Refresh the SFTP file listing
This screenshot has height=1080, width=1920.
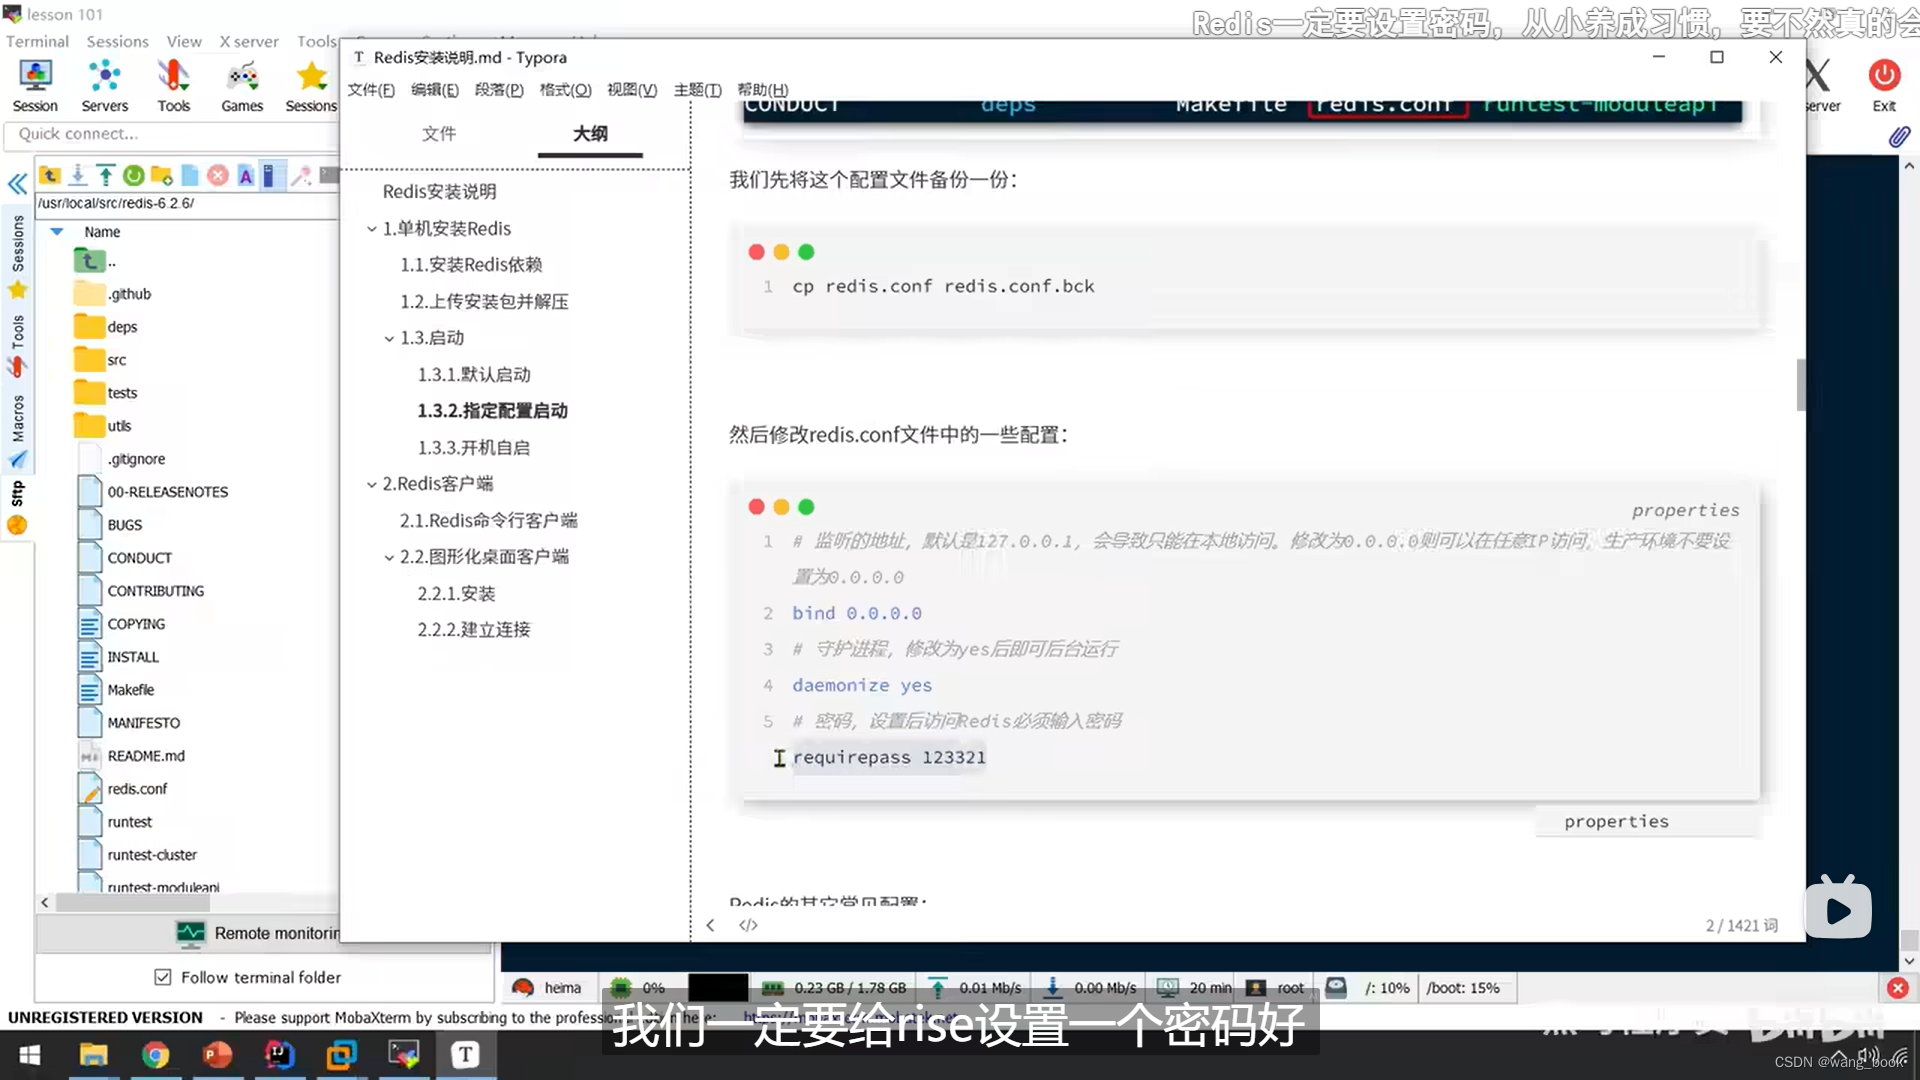tap(133, 175)
